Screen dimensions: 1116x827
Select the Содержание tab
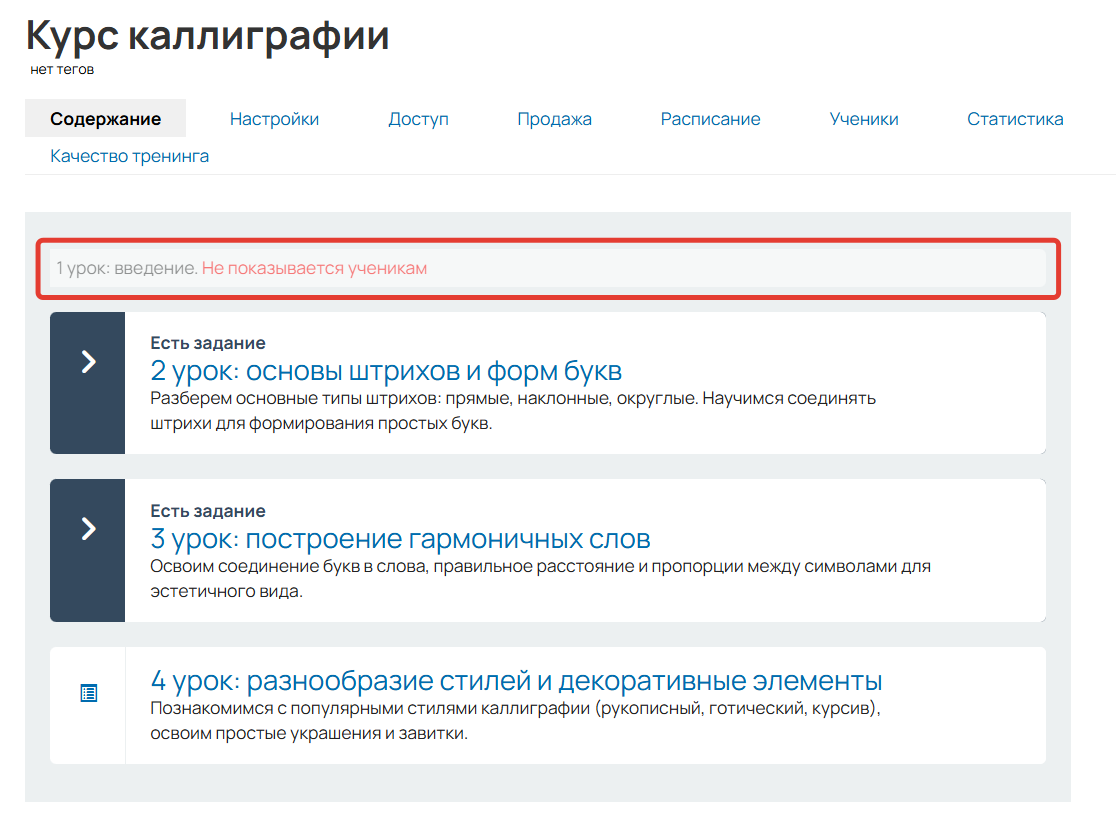click(x=105, y=117)
